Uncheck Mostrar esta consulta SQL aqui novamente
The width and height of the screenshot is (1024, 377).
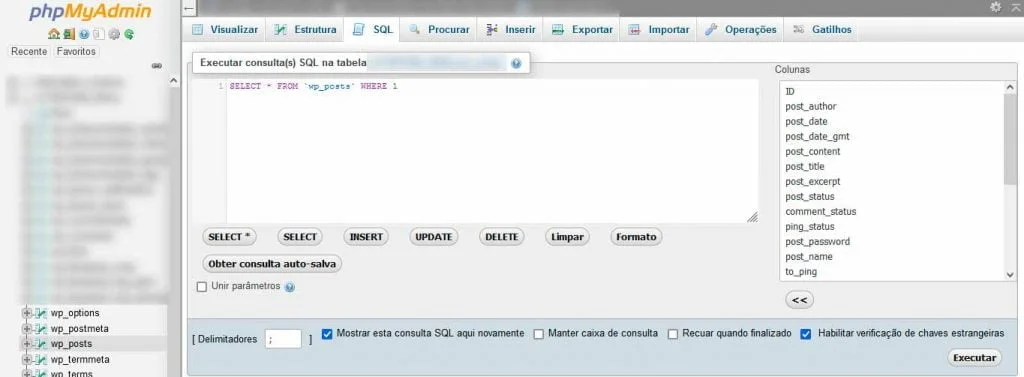tap(327, 334)
